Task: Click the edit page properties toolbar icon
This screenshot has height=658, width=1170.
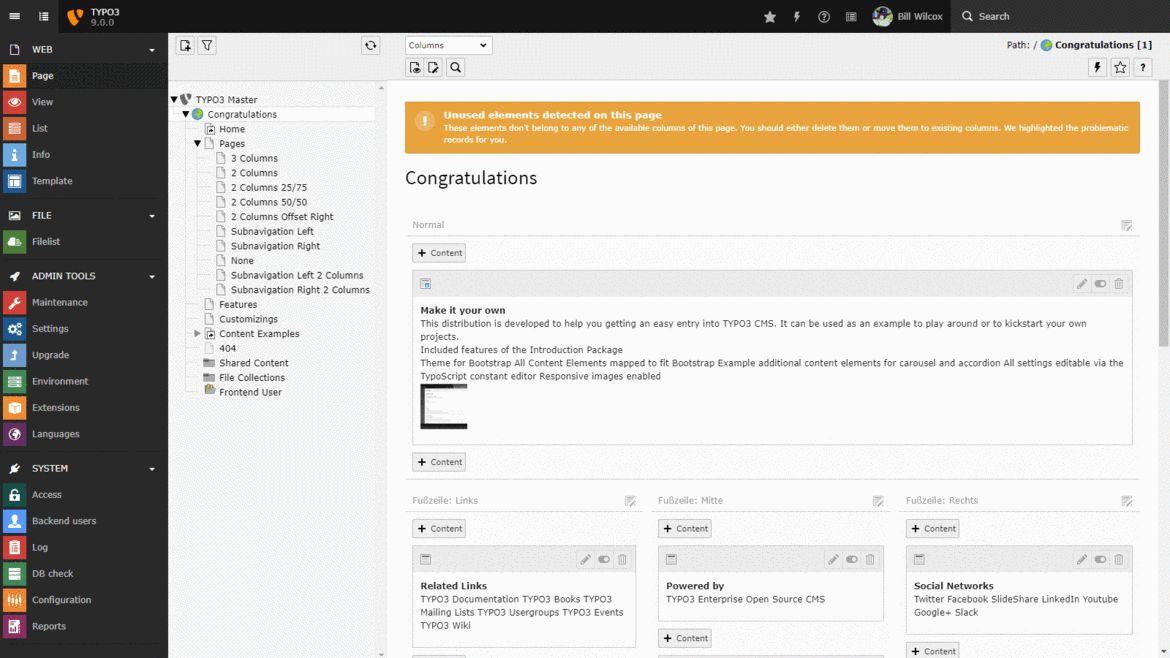Action: coord(434,68)
